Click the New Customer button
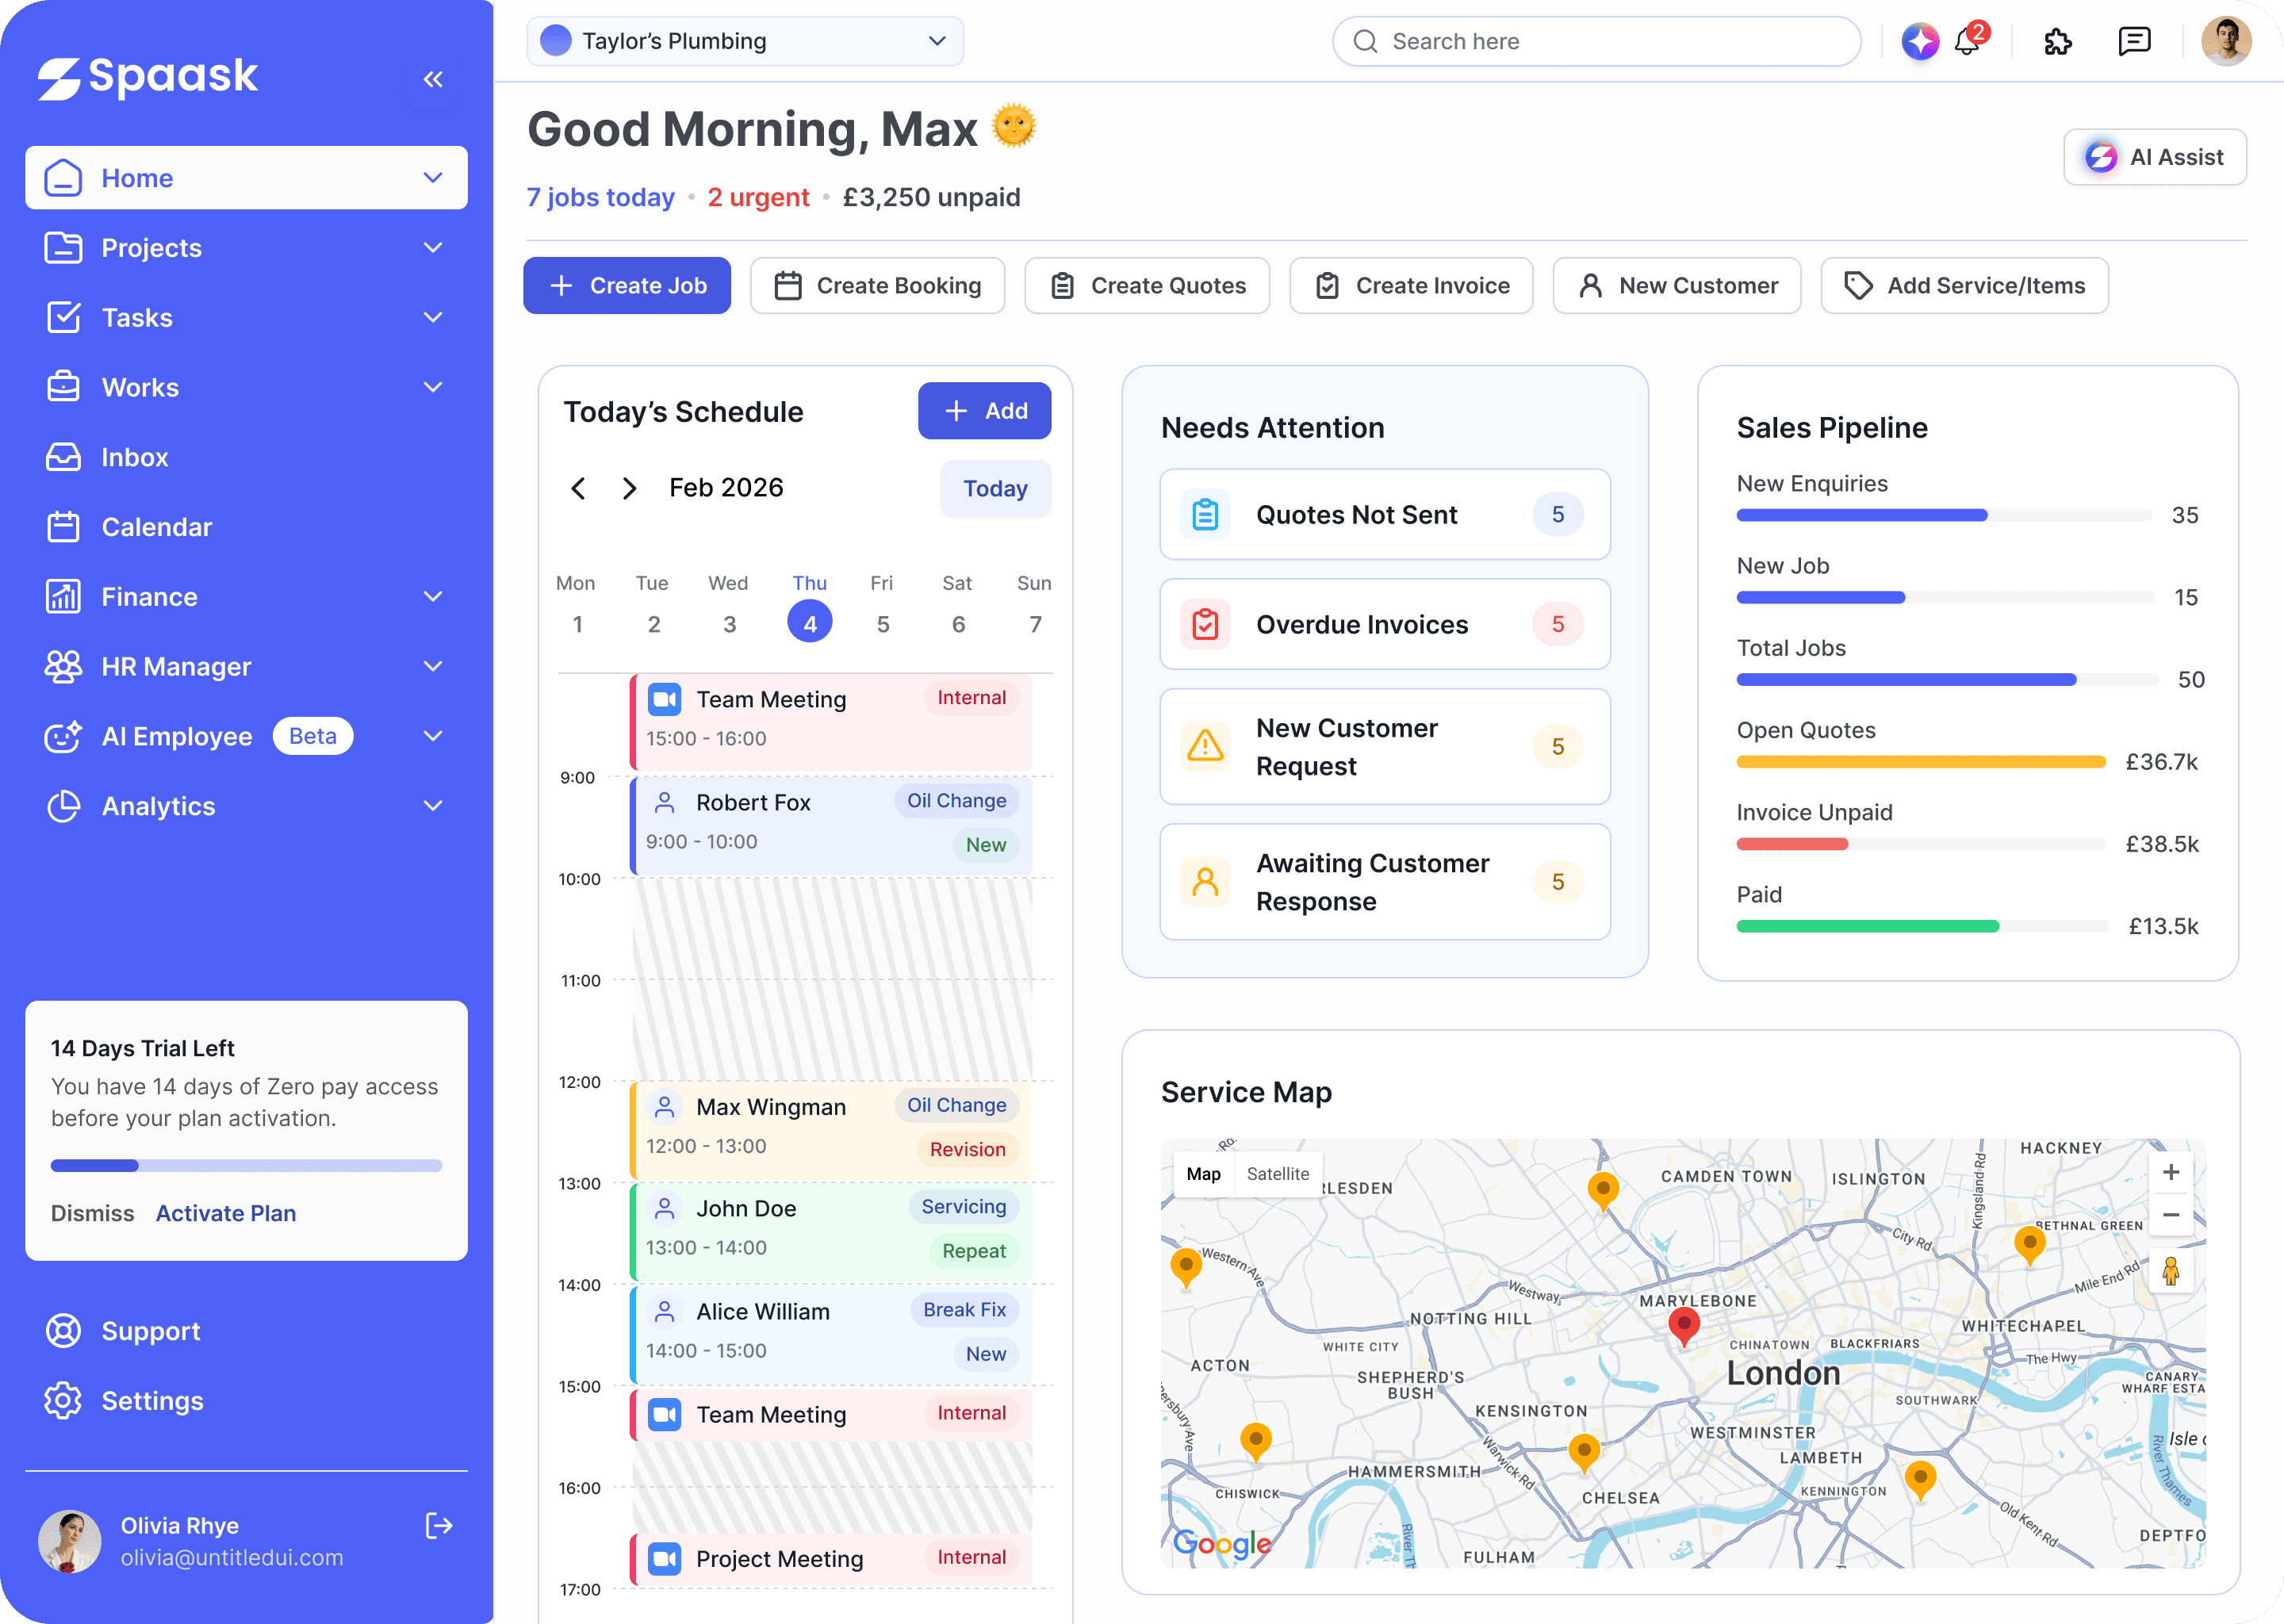This screenshot has width=2284, height=1624. pos(1677,286)
